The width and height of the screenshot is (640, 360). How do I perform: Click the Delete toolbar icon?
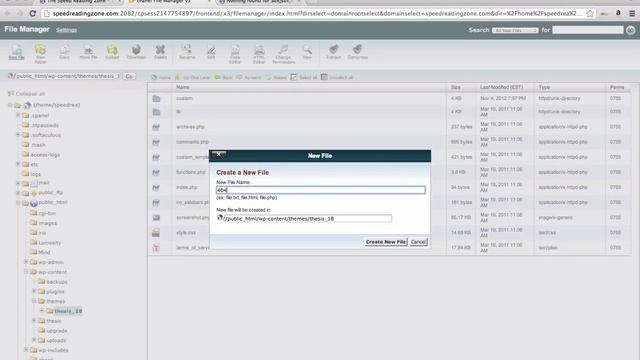pos(160,52)
